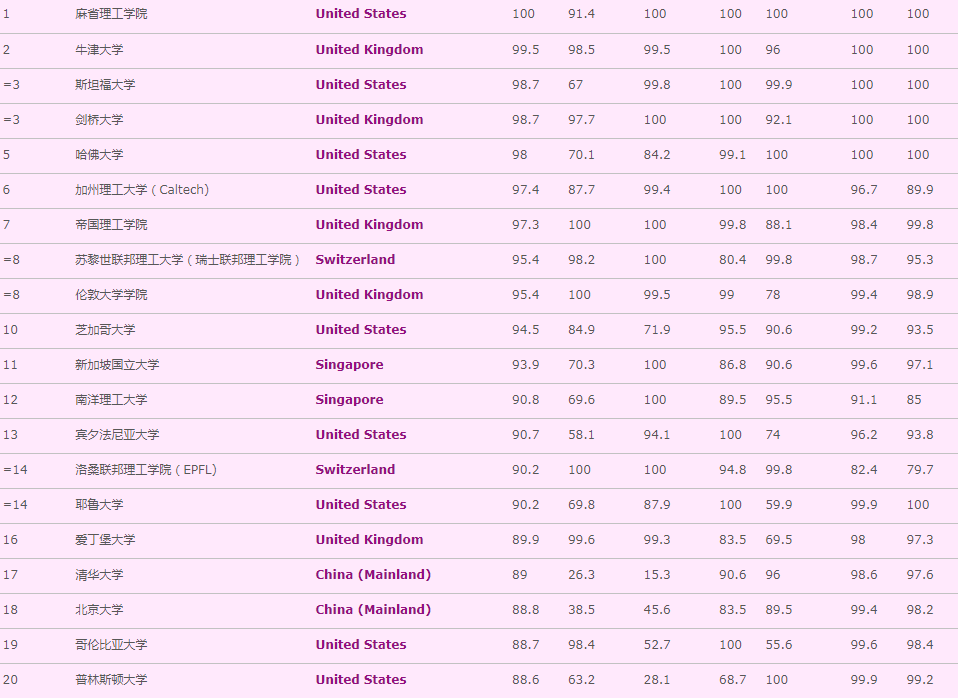Click score 84.2 in the 哈佛大学 row

(657, 154)
